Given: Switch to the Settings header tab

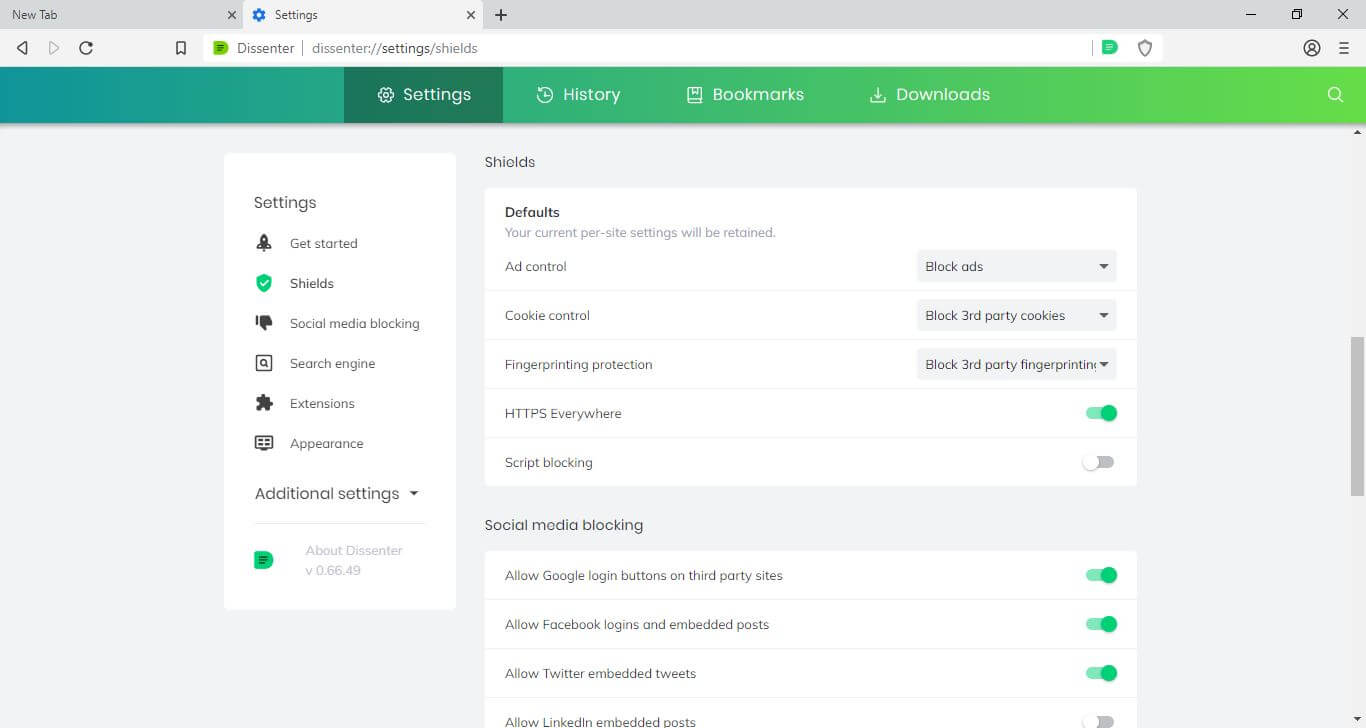Looking at the screenshot, I should (424, 94).
